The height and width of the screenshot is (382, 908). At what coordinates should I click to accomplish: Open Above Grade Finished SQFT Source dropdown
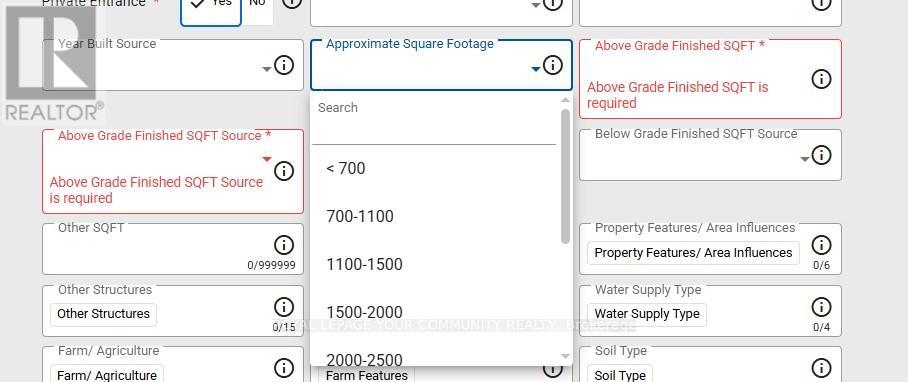tap(266, 159)
